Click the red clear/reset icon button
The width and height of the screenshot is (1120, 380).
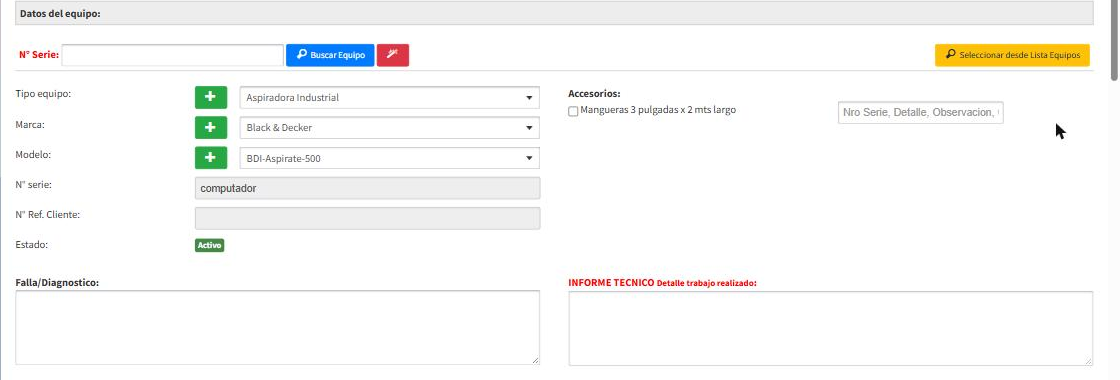[x=393, y=55]
